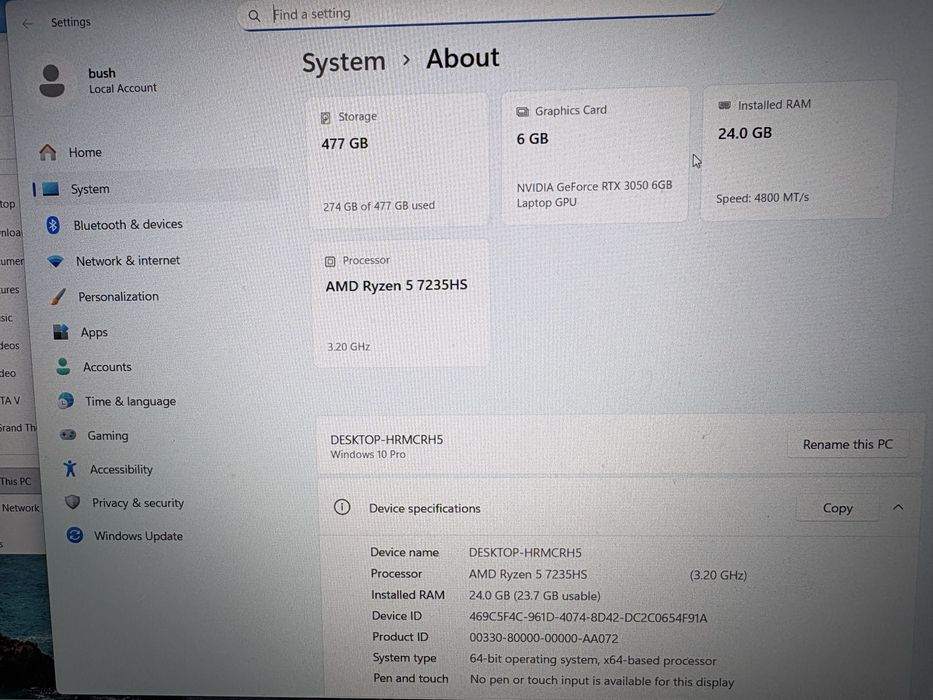
Task: Click Speed: 4800 MT/s text
Action: coord(762,198)
